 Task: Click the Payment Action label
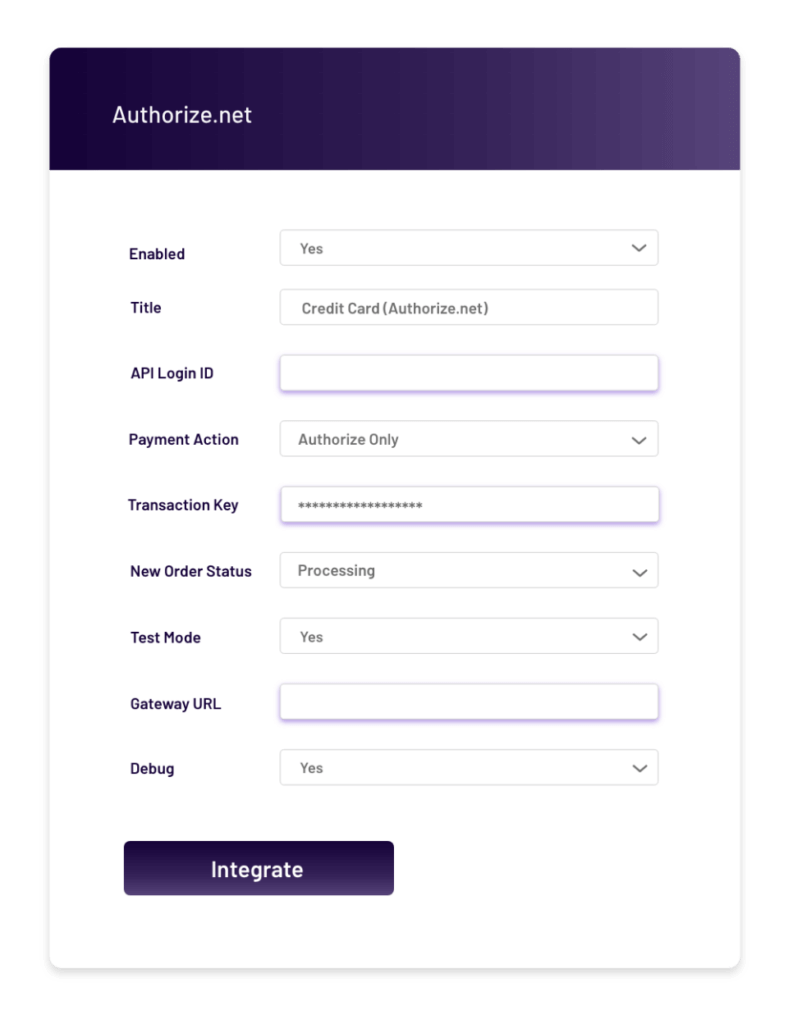tap(183, 440)
